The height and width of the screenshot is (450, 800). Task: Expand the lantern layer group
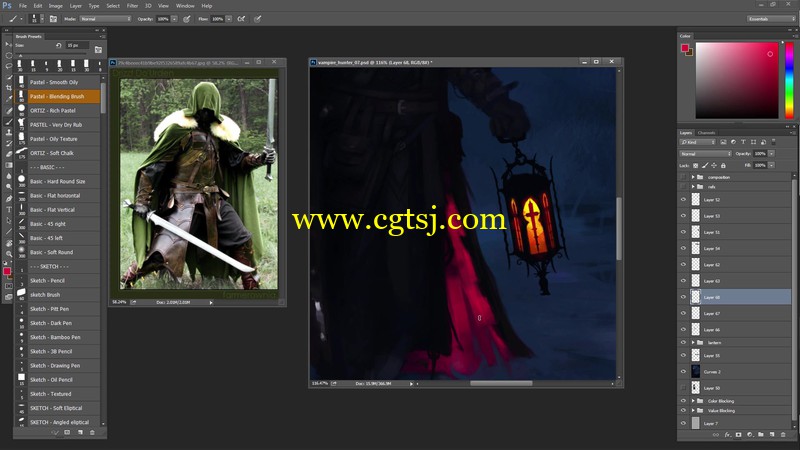pos(693,342)
